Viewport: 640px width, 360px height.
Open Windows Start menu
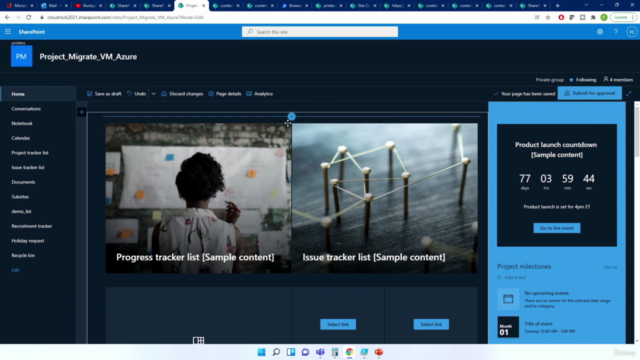(x=262, y=352)
